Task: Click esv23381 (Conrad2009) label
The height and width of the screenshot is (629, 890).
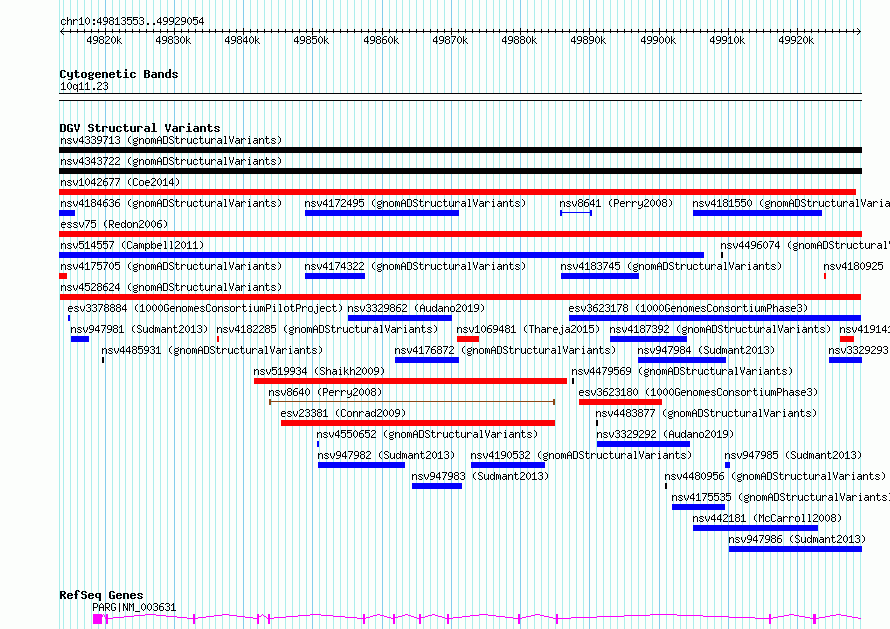Action: [x=343, y=413]
